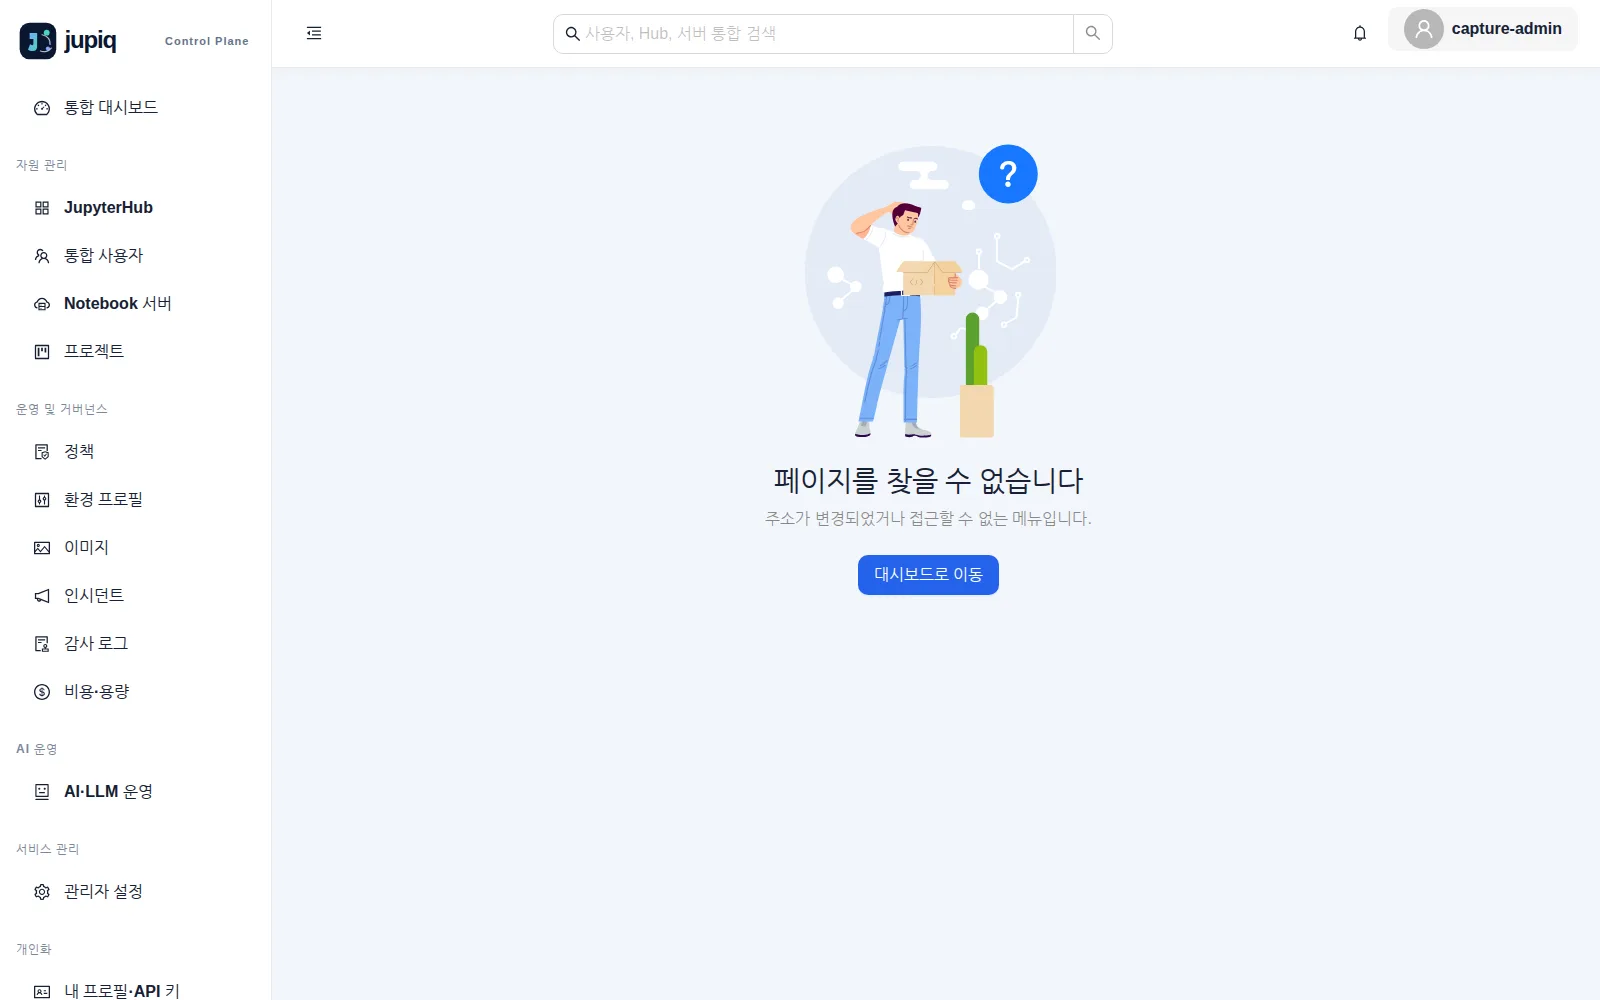Open 이미지 in sidebar
This screenshot has height=1000, width=1600.
pyautogui.click(x=135, y=548)
